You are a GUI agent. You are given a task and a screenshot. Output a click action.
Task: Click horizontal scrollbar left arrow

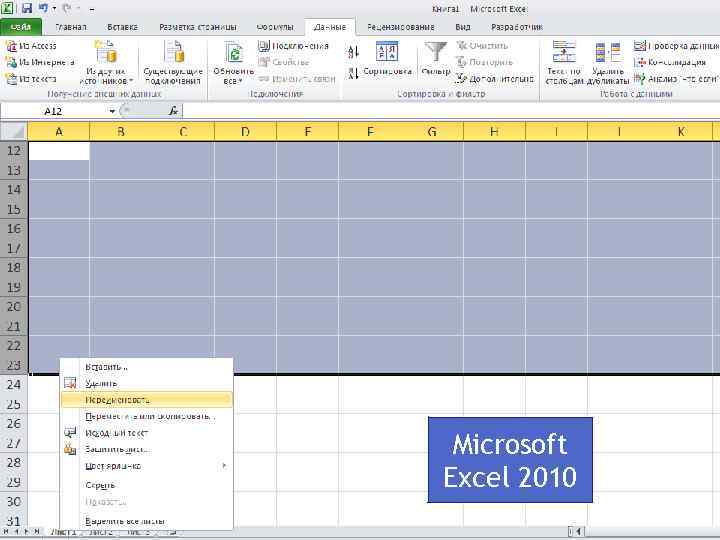click(579, 532)
